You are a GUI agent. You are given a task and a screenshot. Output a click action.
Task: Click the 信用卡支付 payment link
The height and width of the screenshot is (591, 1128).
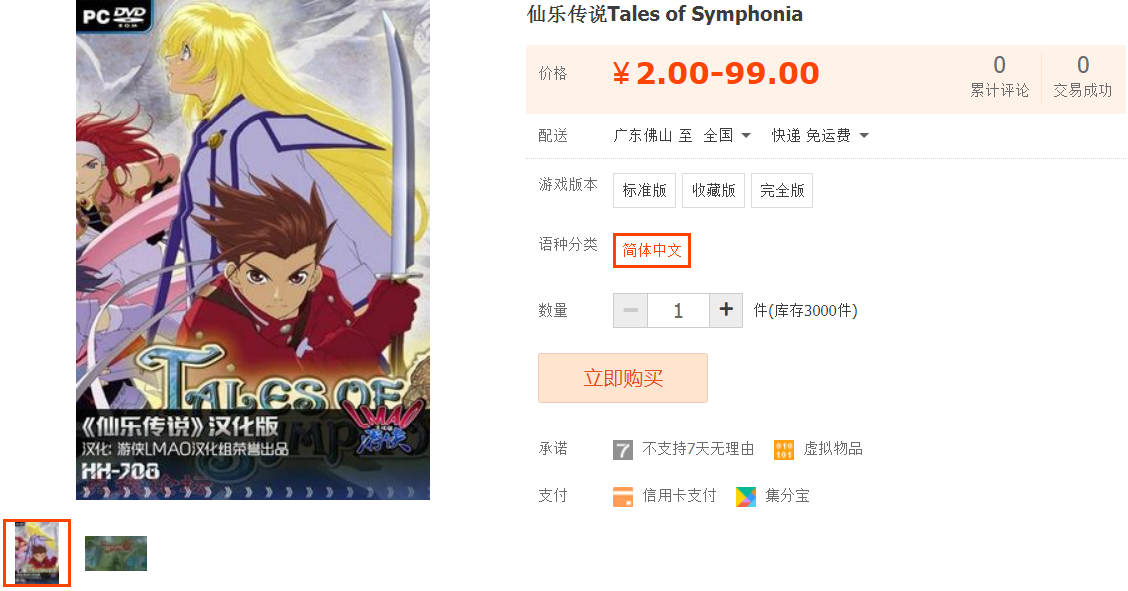click(x=679, y=495)
